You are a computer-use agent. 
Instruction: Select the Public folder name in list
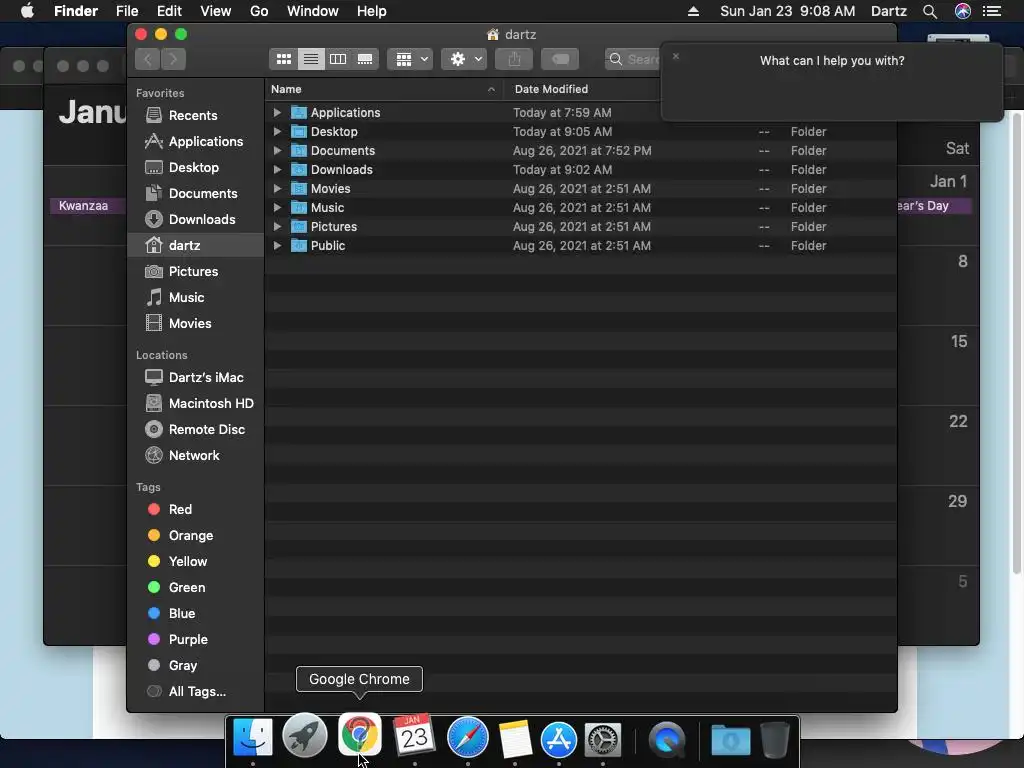[328, 246]
